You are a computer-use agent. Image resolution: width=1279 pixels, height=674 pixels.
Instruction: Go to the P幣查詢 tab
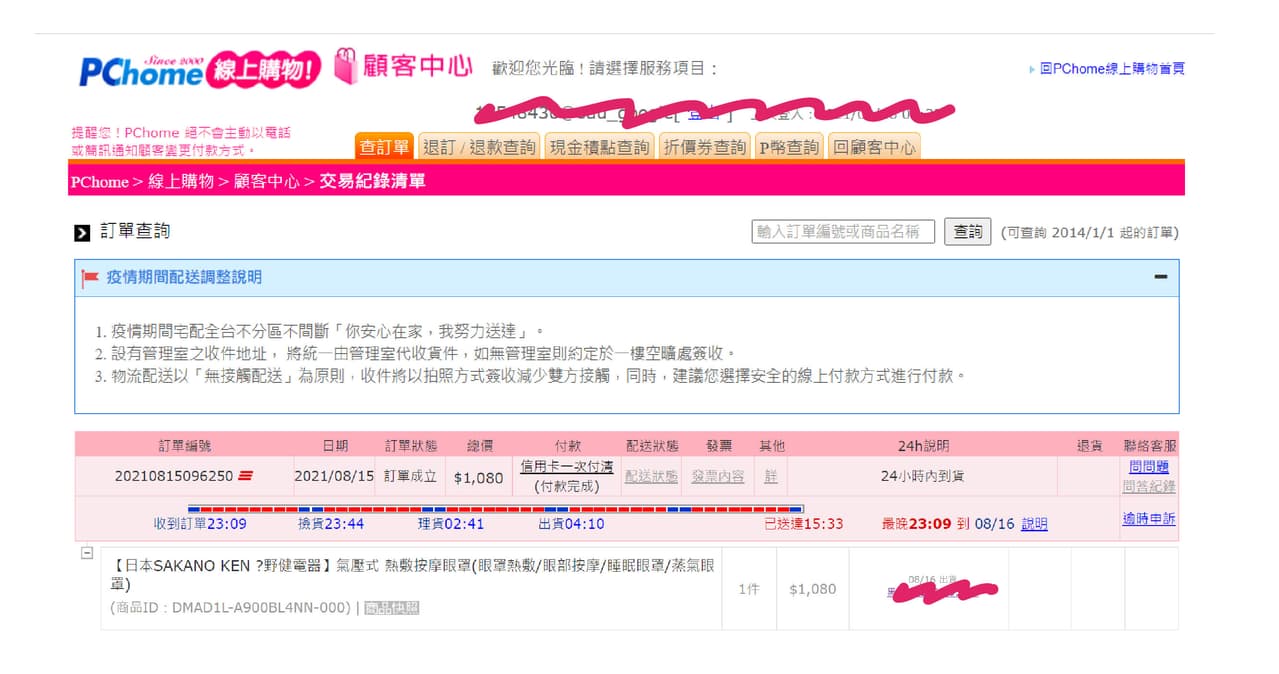point(788,147)
